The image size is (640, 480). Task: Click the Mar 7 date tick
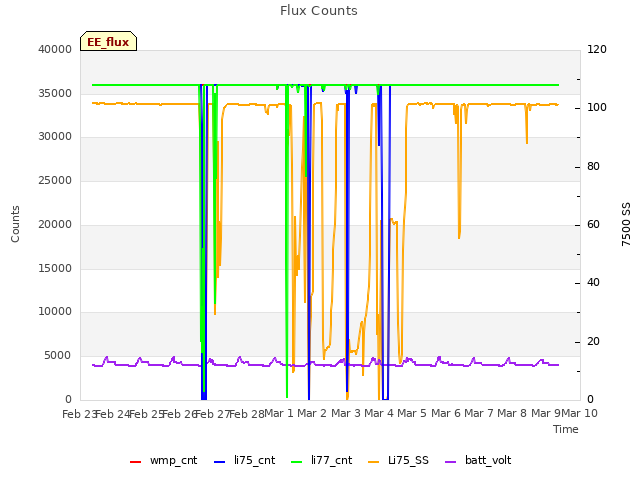click(x=479, y=413)
